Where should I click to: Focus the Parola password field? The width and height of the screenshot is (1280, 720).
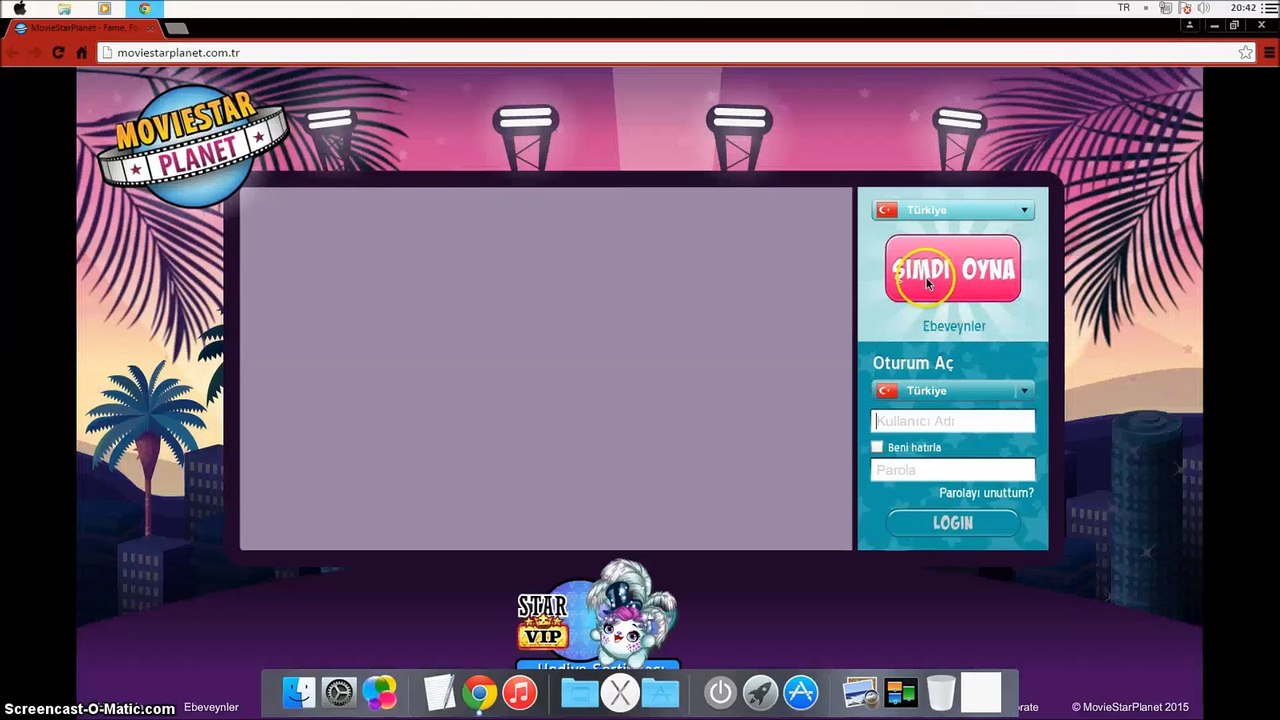pos(953,470)
